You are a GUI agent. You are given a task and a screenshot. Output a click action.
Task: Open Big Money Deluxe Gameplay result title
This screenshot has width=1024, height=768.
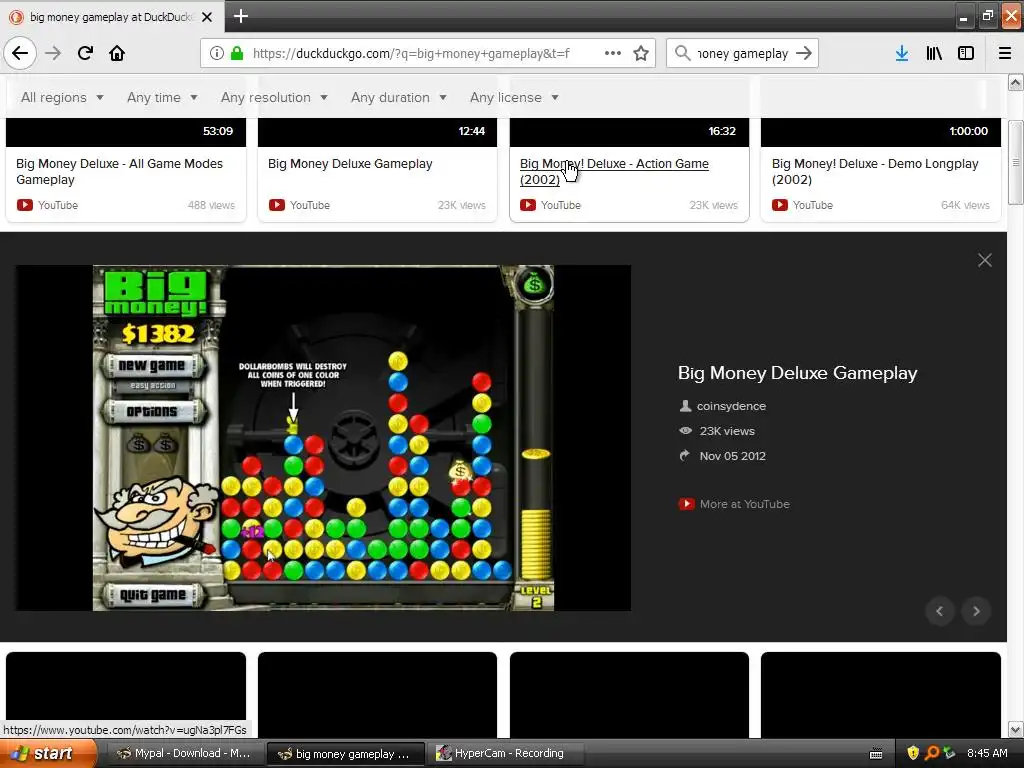tap(350, 164)
